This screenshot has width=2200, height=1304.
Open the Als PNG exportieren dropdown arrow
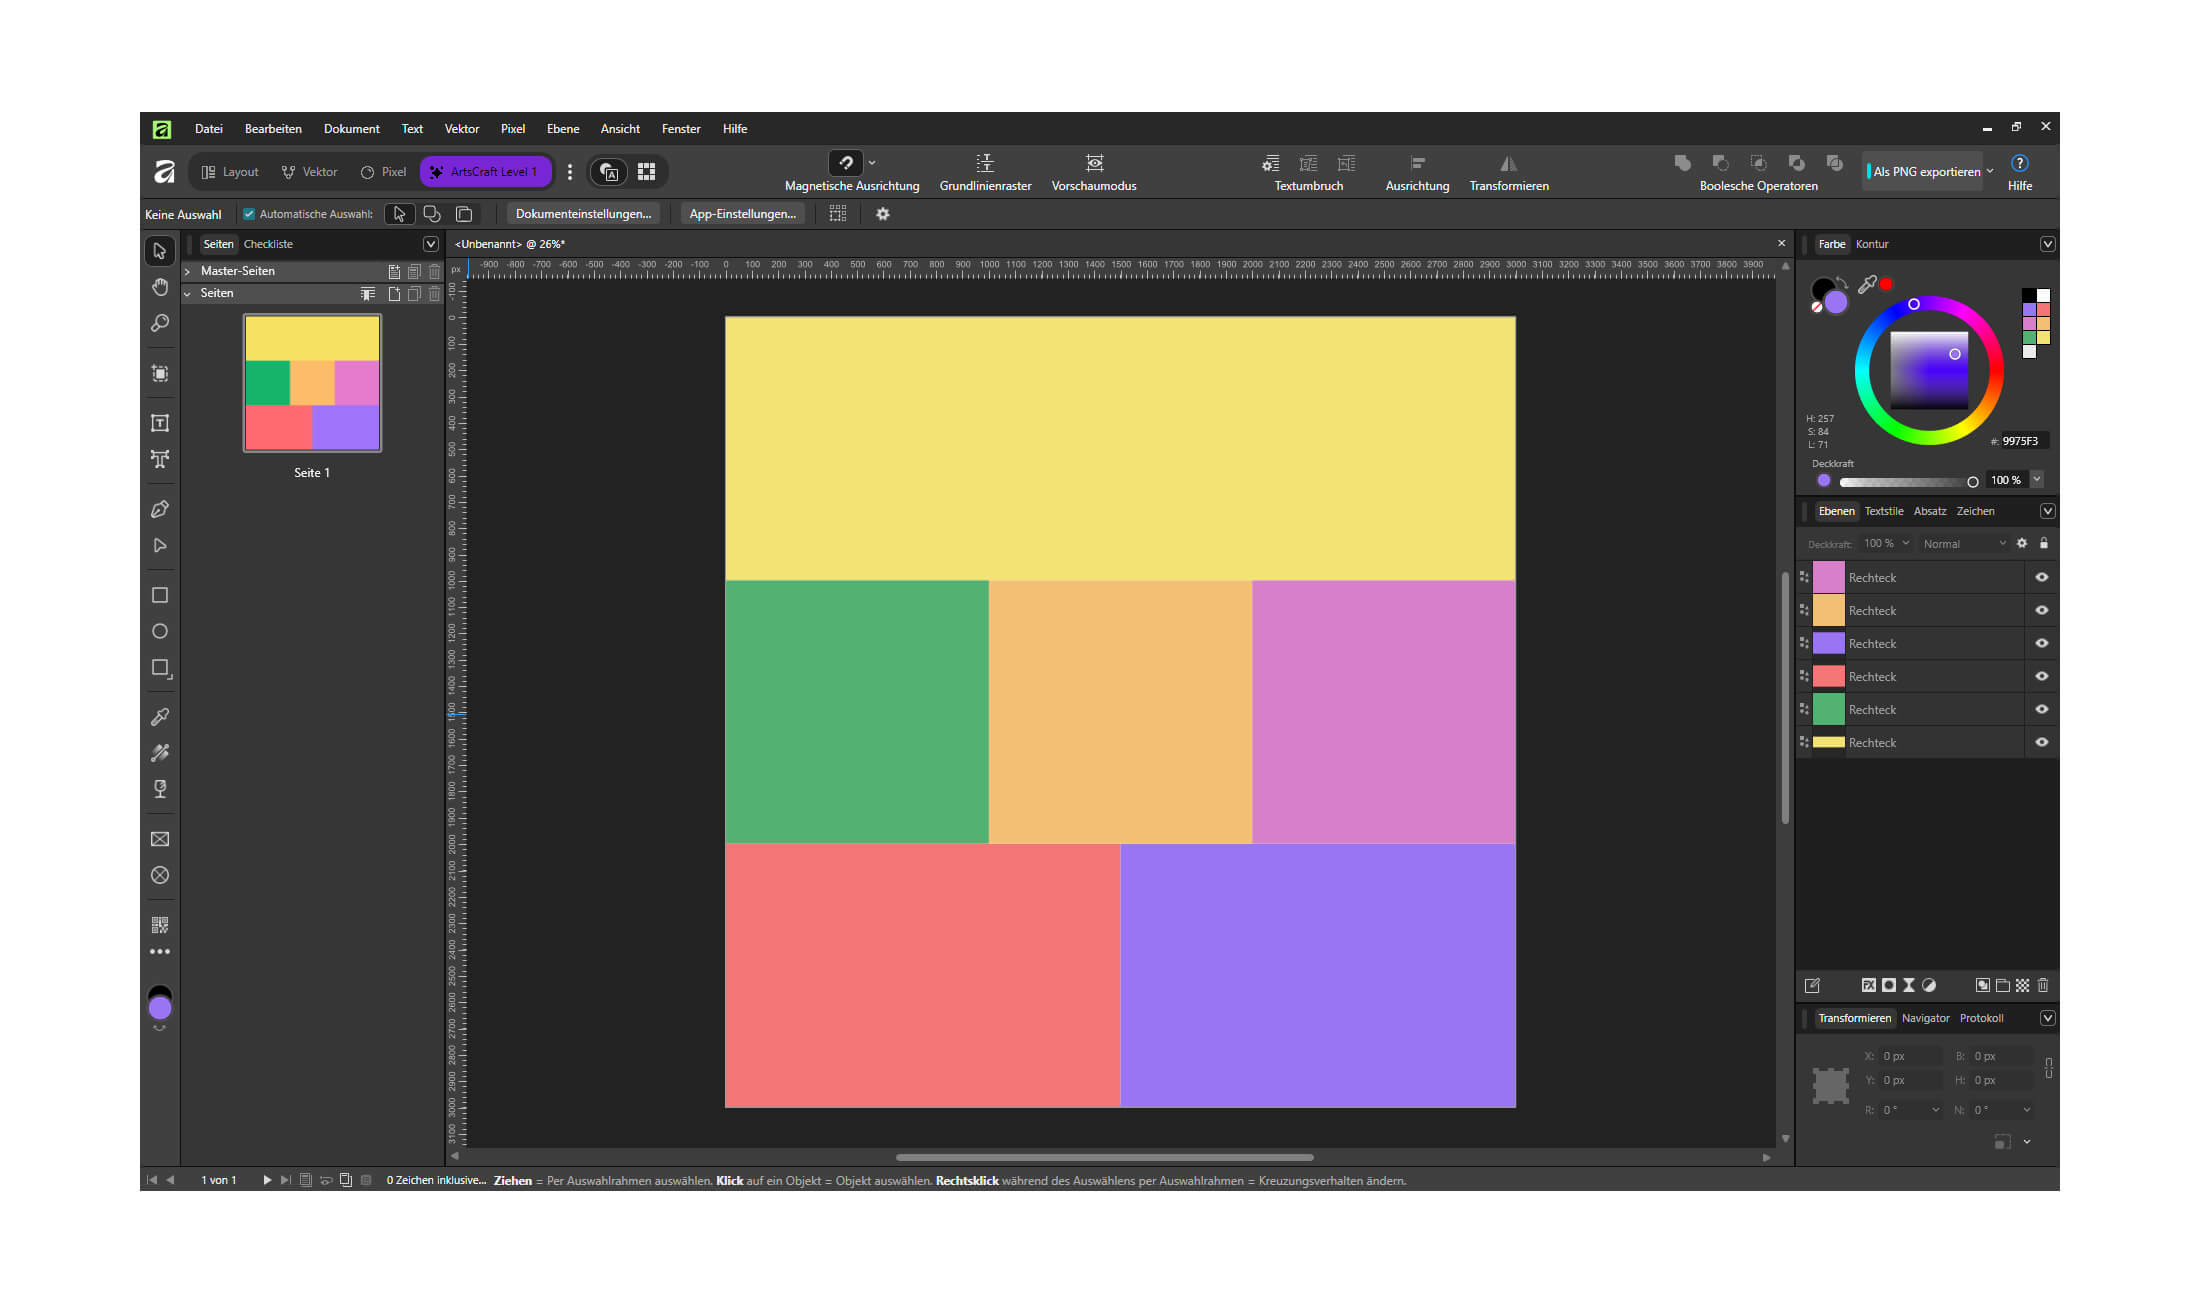pos(1990,171)
